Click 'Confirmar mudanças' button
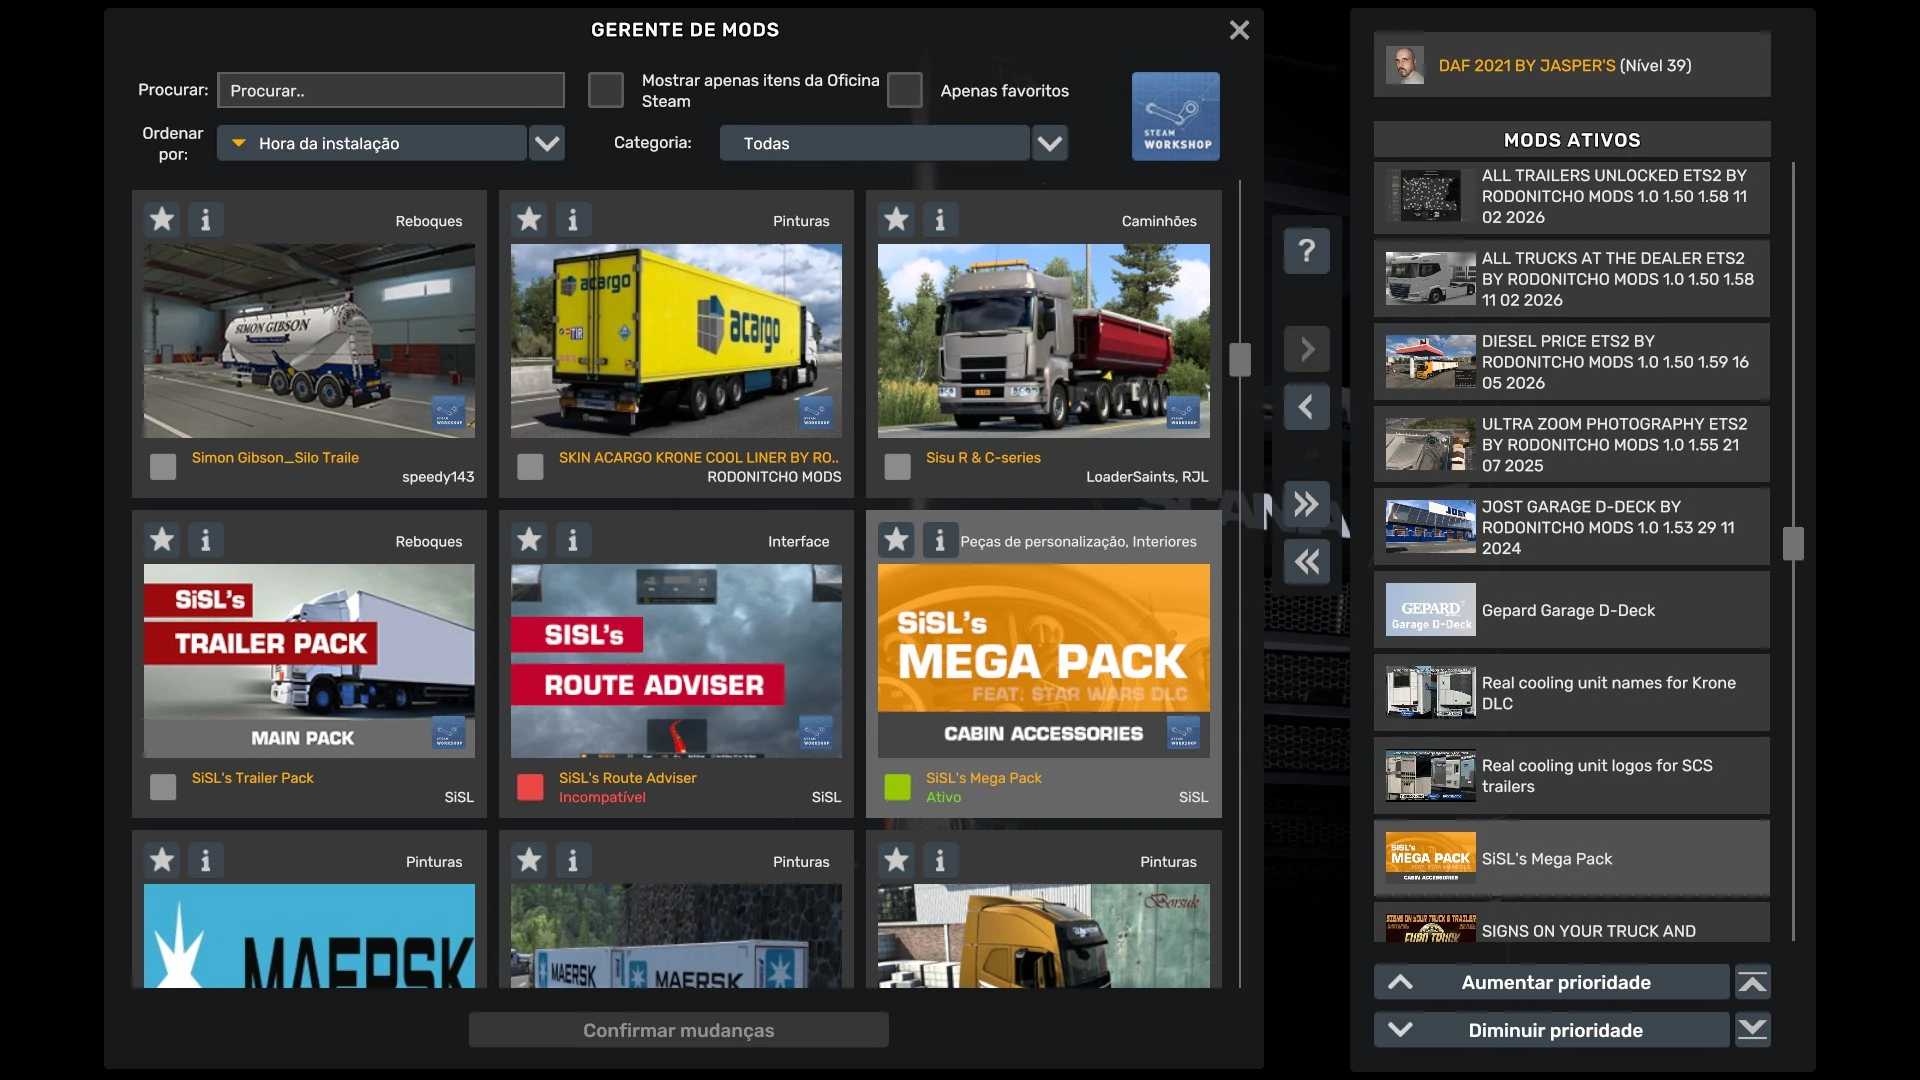Image resolution: width=1920 pixels, height=1080 pixels. tap(679, 1030)
